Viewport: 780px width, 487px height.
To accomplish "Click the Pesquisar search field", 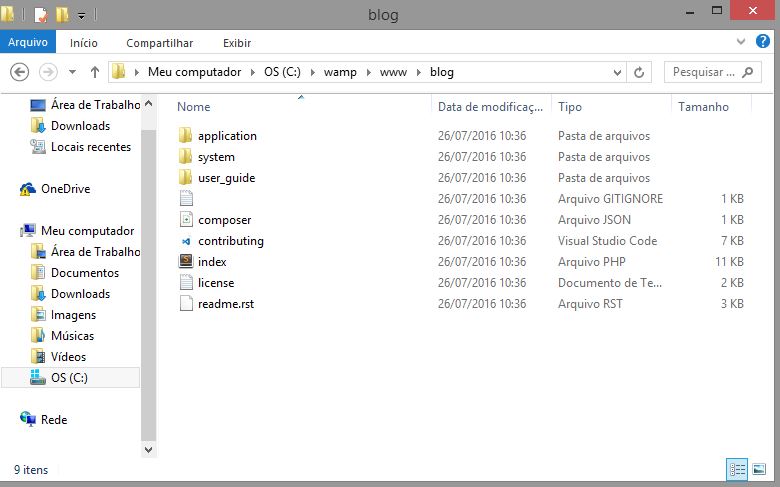I will tap(703, 72).
